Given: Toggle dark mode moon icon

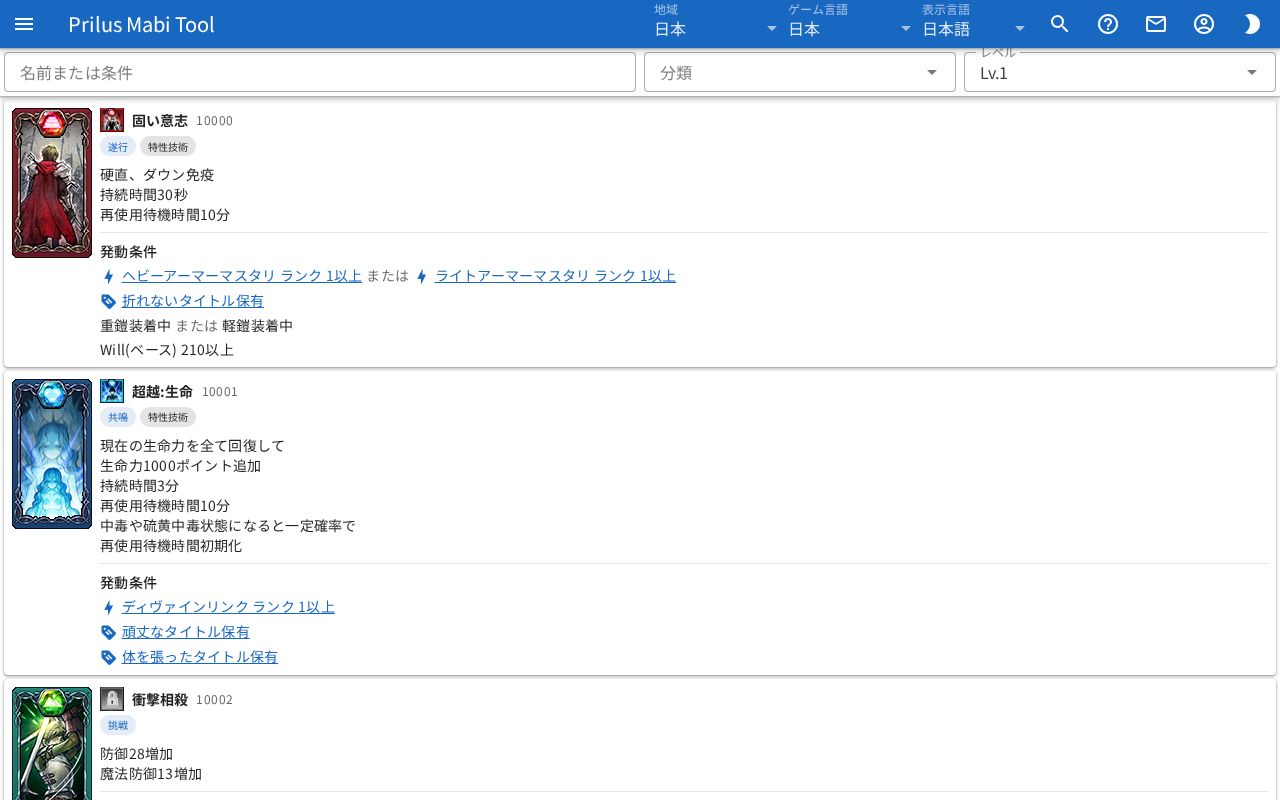Looking at the screenshot, I should pos(1252,24).
